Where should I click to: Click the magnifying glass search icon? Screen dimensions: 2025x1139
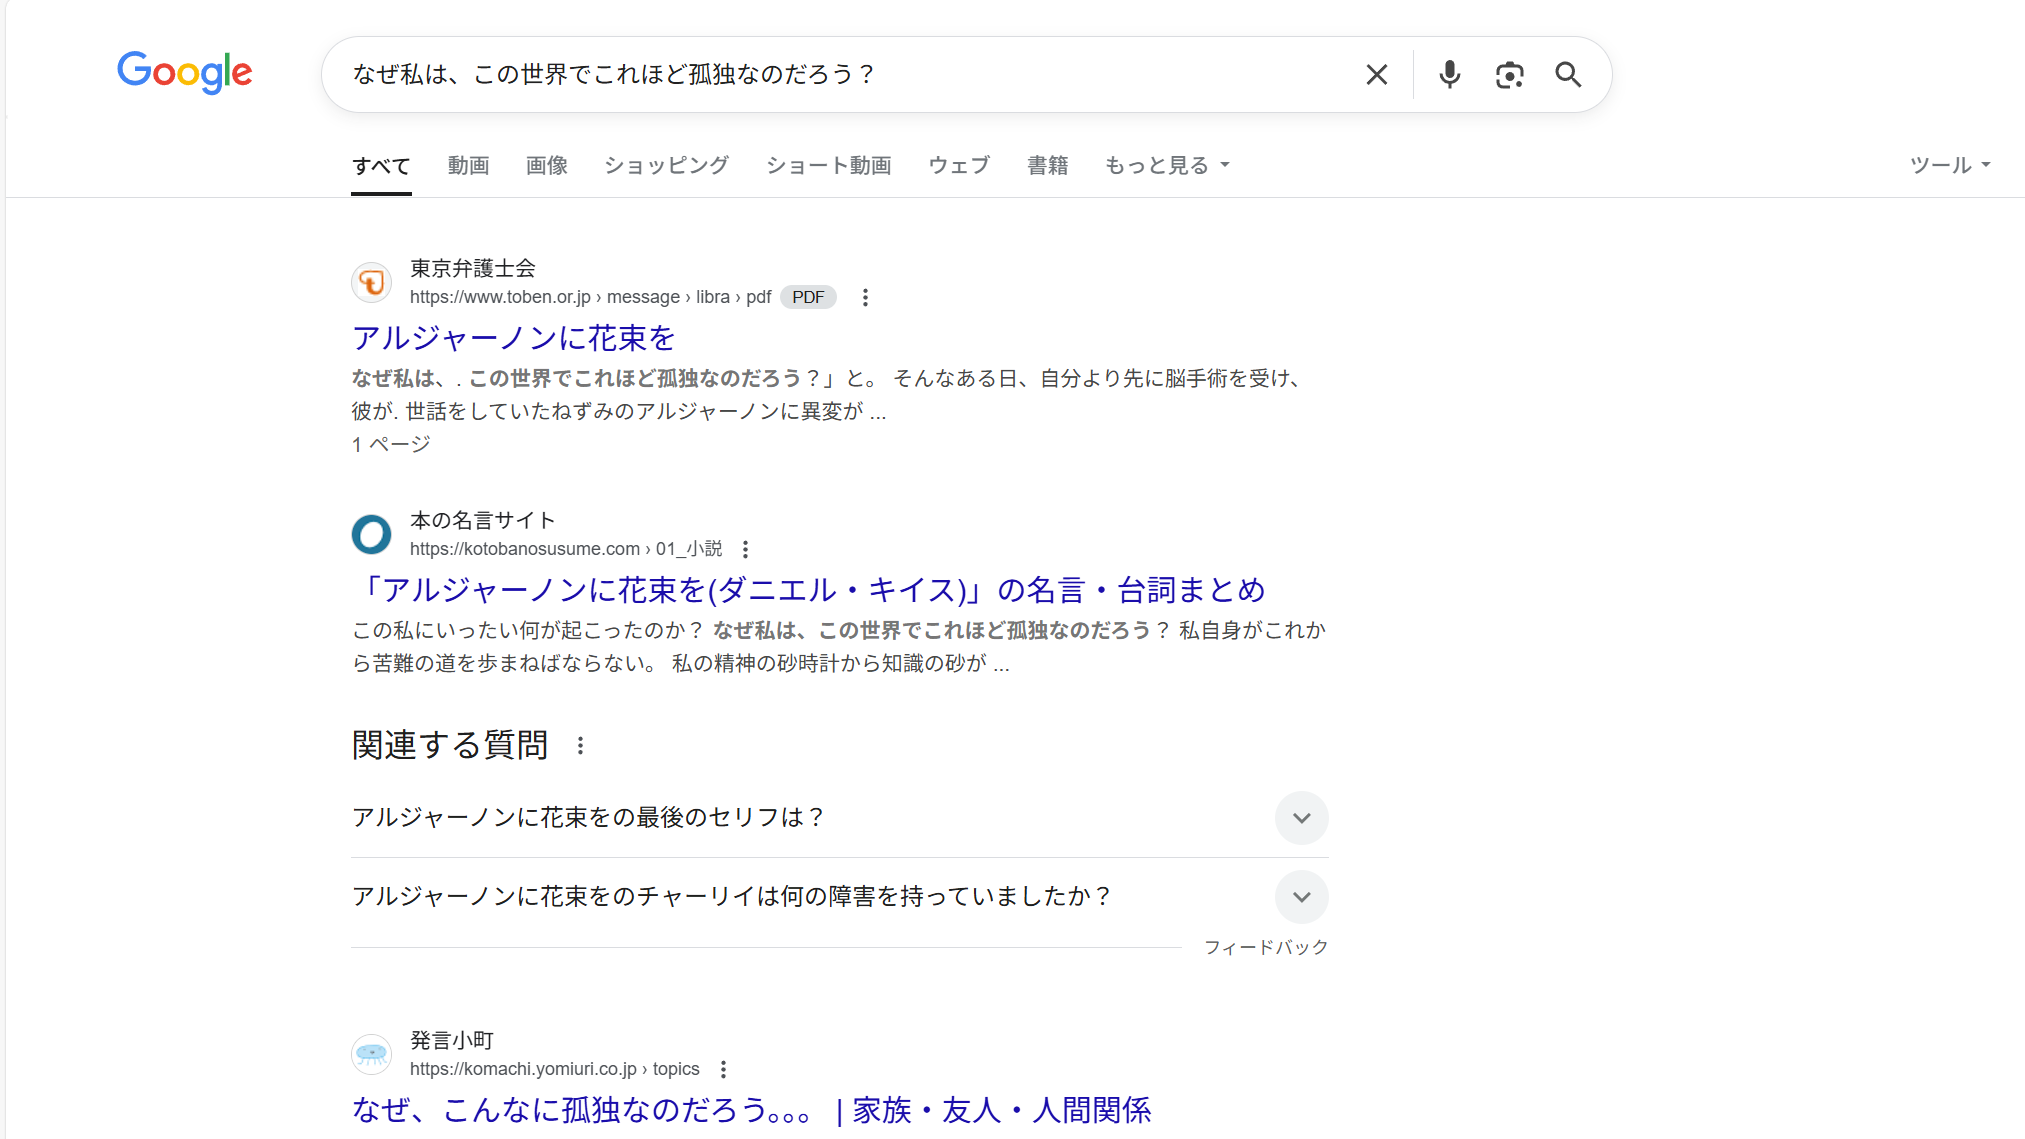coord(1568,74)
